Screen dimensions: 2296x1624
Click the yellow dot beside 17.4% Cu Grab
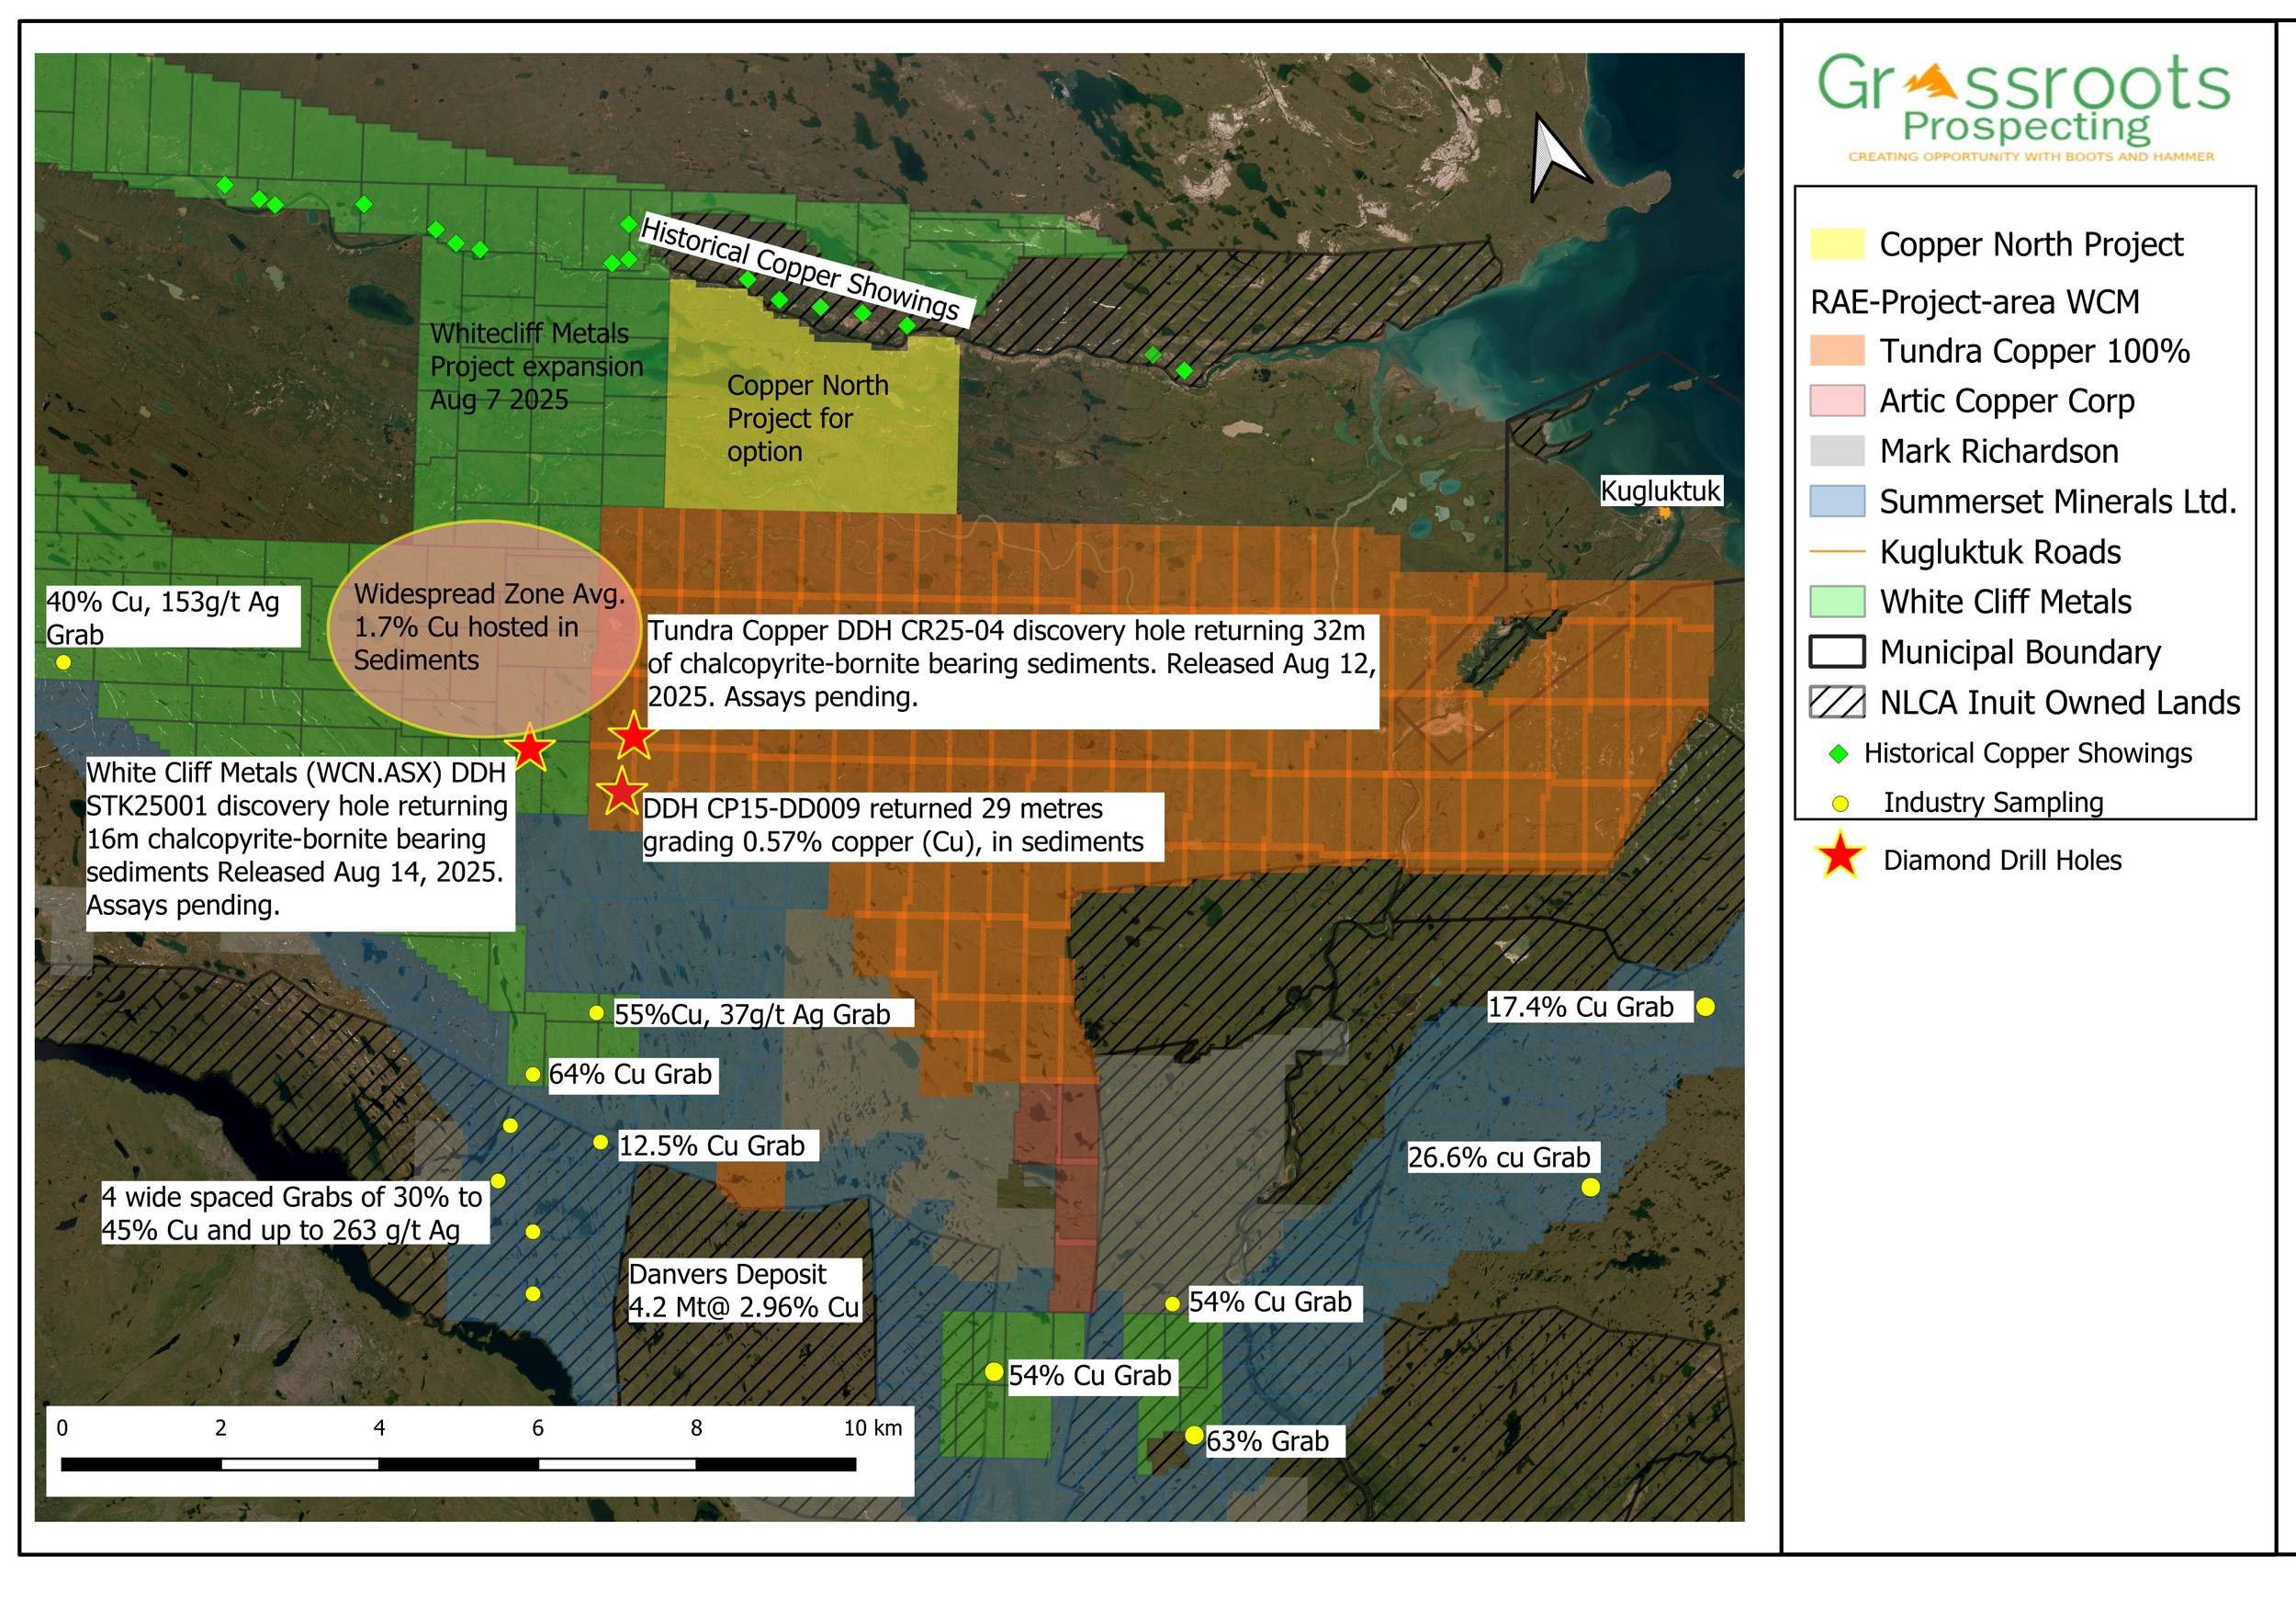(x=1705, y=1007)
